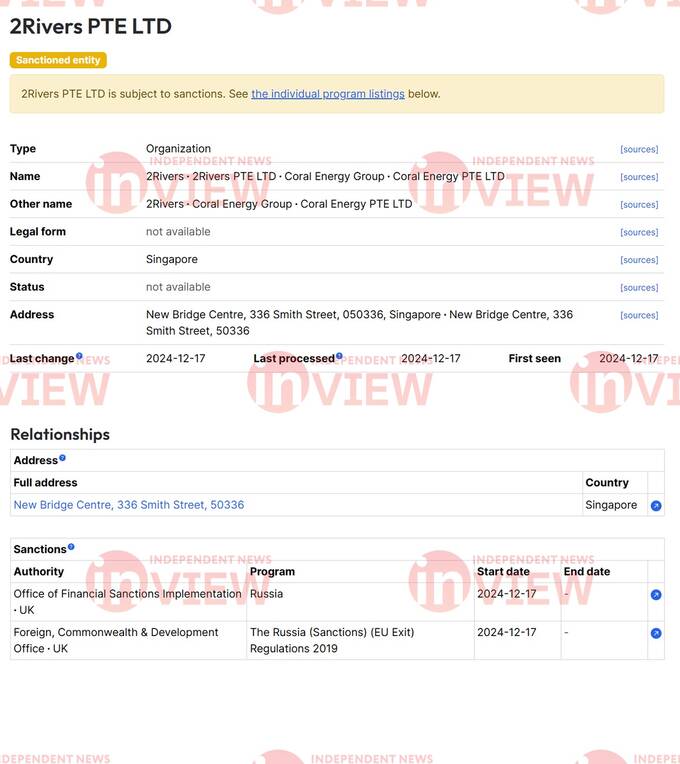The height and width of the screenshot is (764, 680).
Task: View sources for the Name field
Action: (x=639, y=177)
